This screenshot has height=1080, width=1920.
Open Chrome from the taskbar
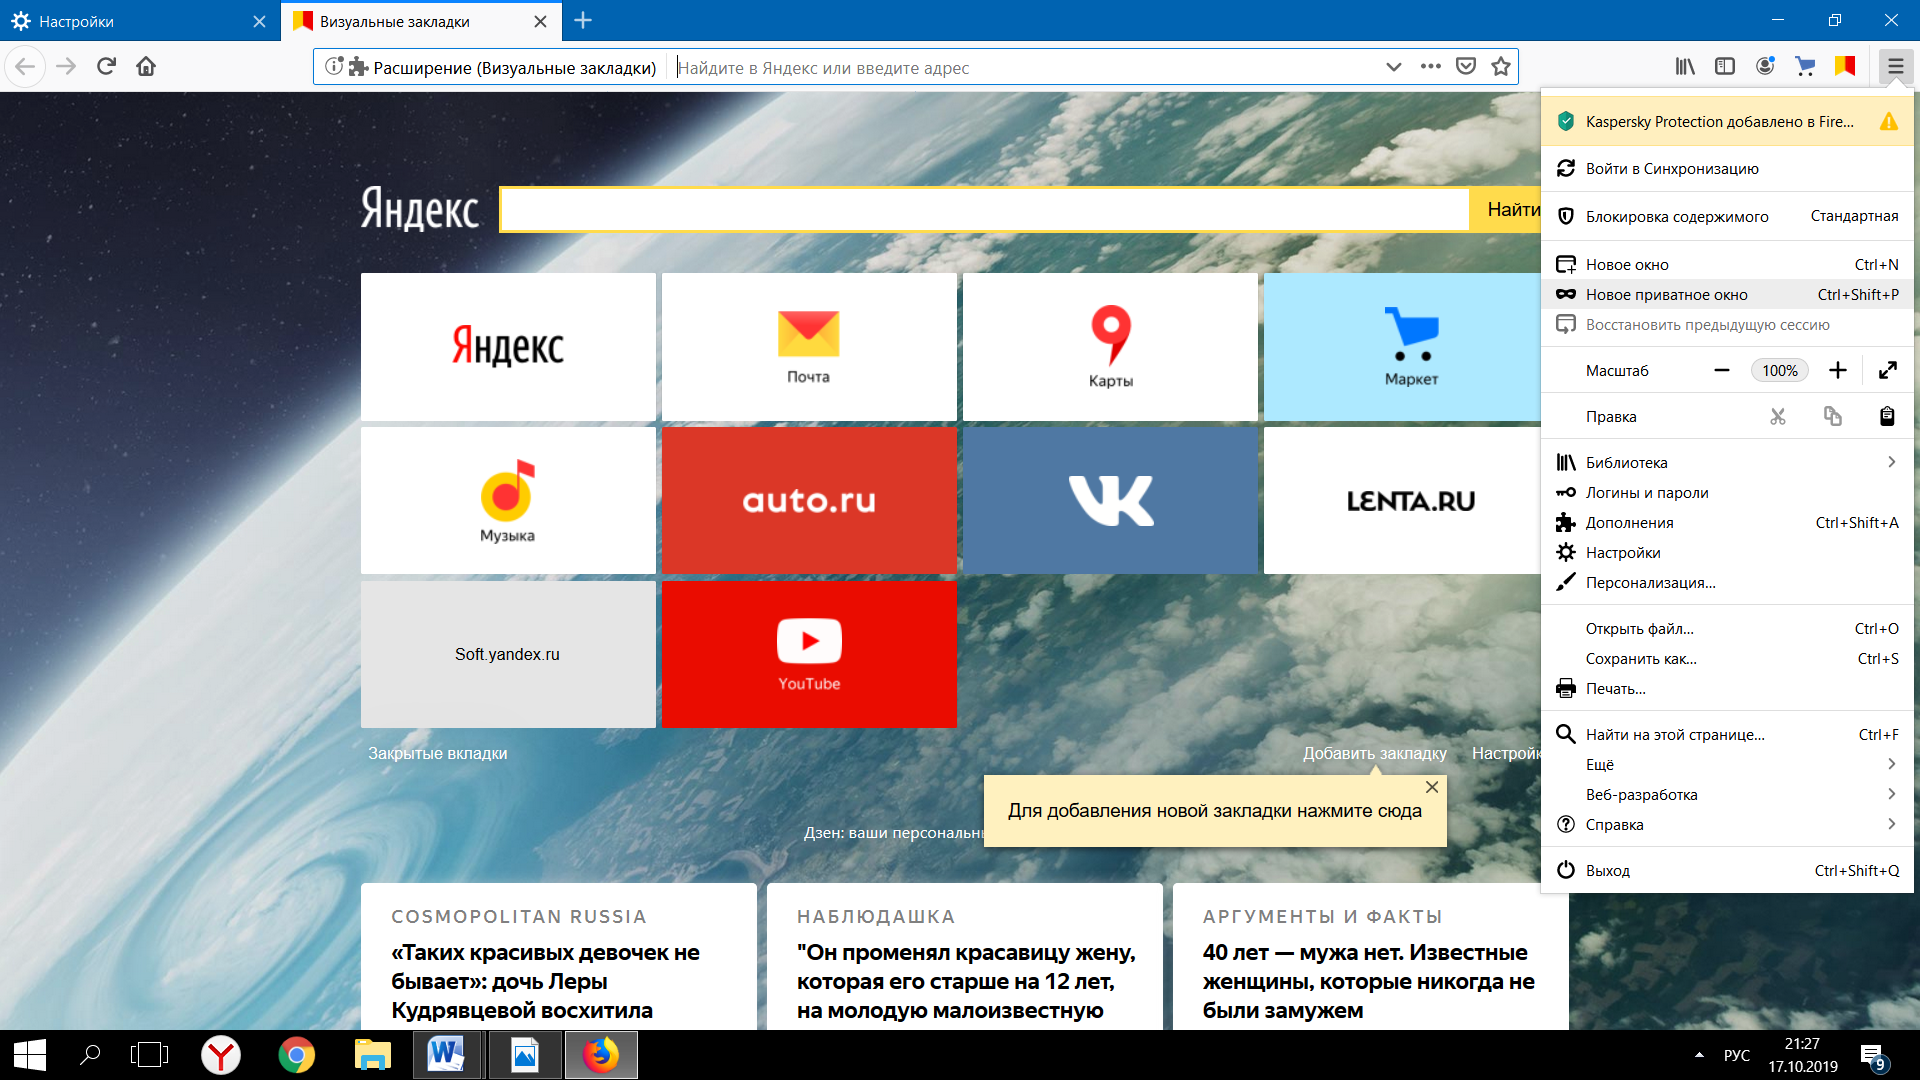[296, 1055]
